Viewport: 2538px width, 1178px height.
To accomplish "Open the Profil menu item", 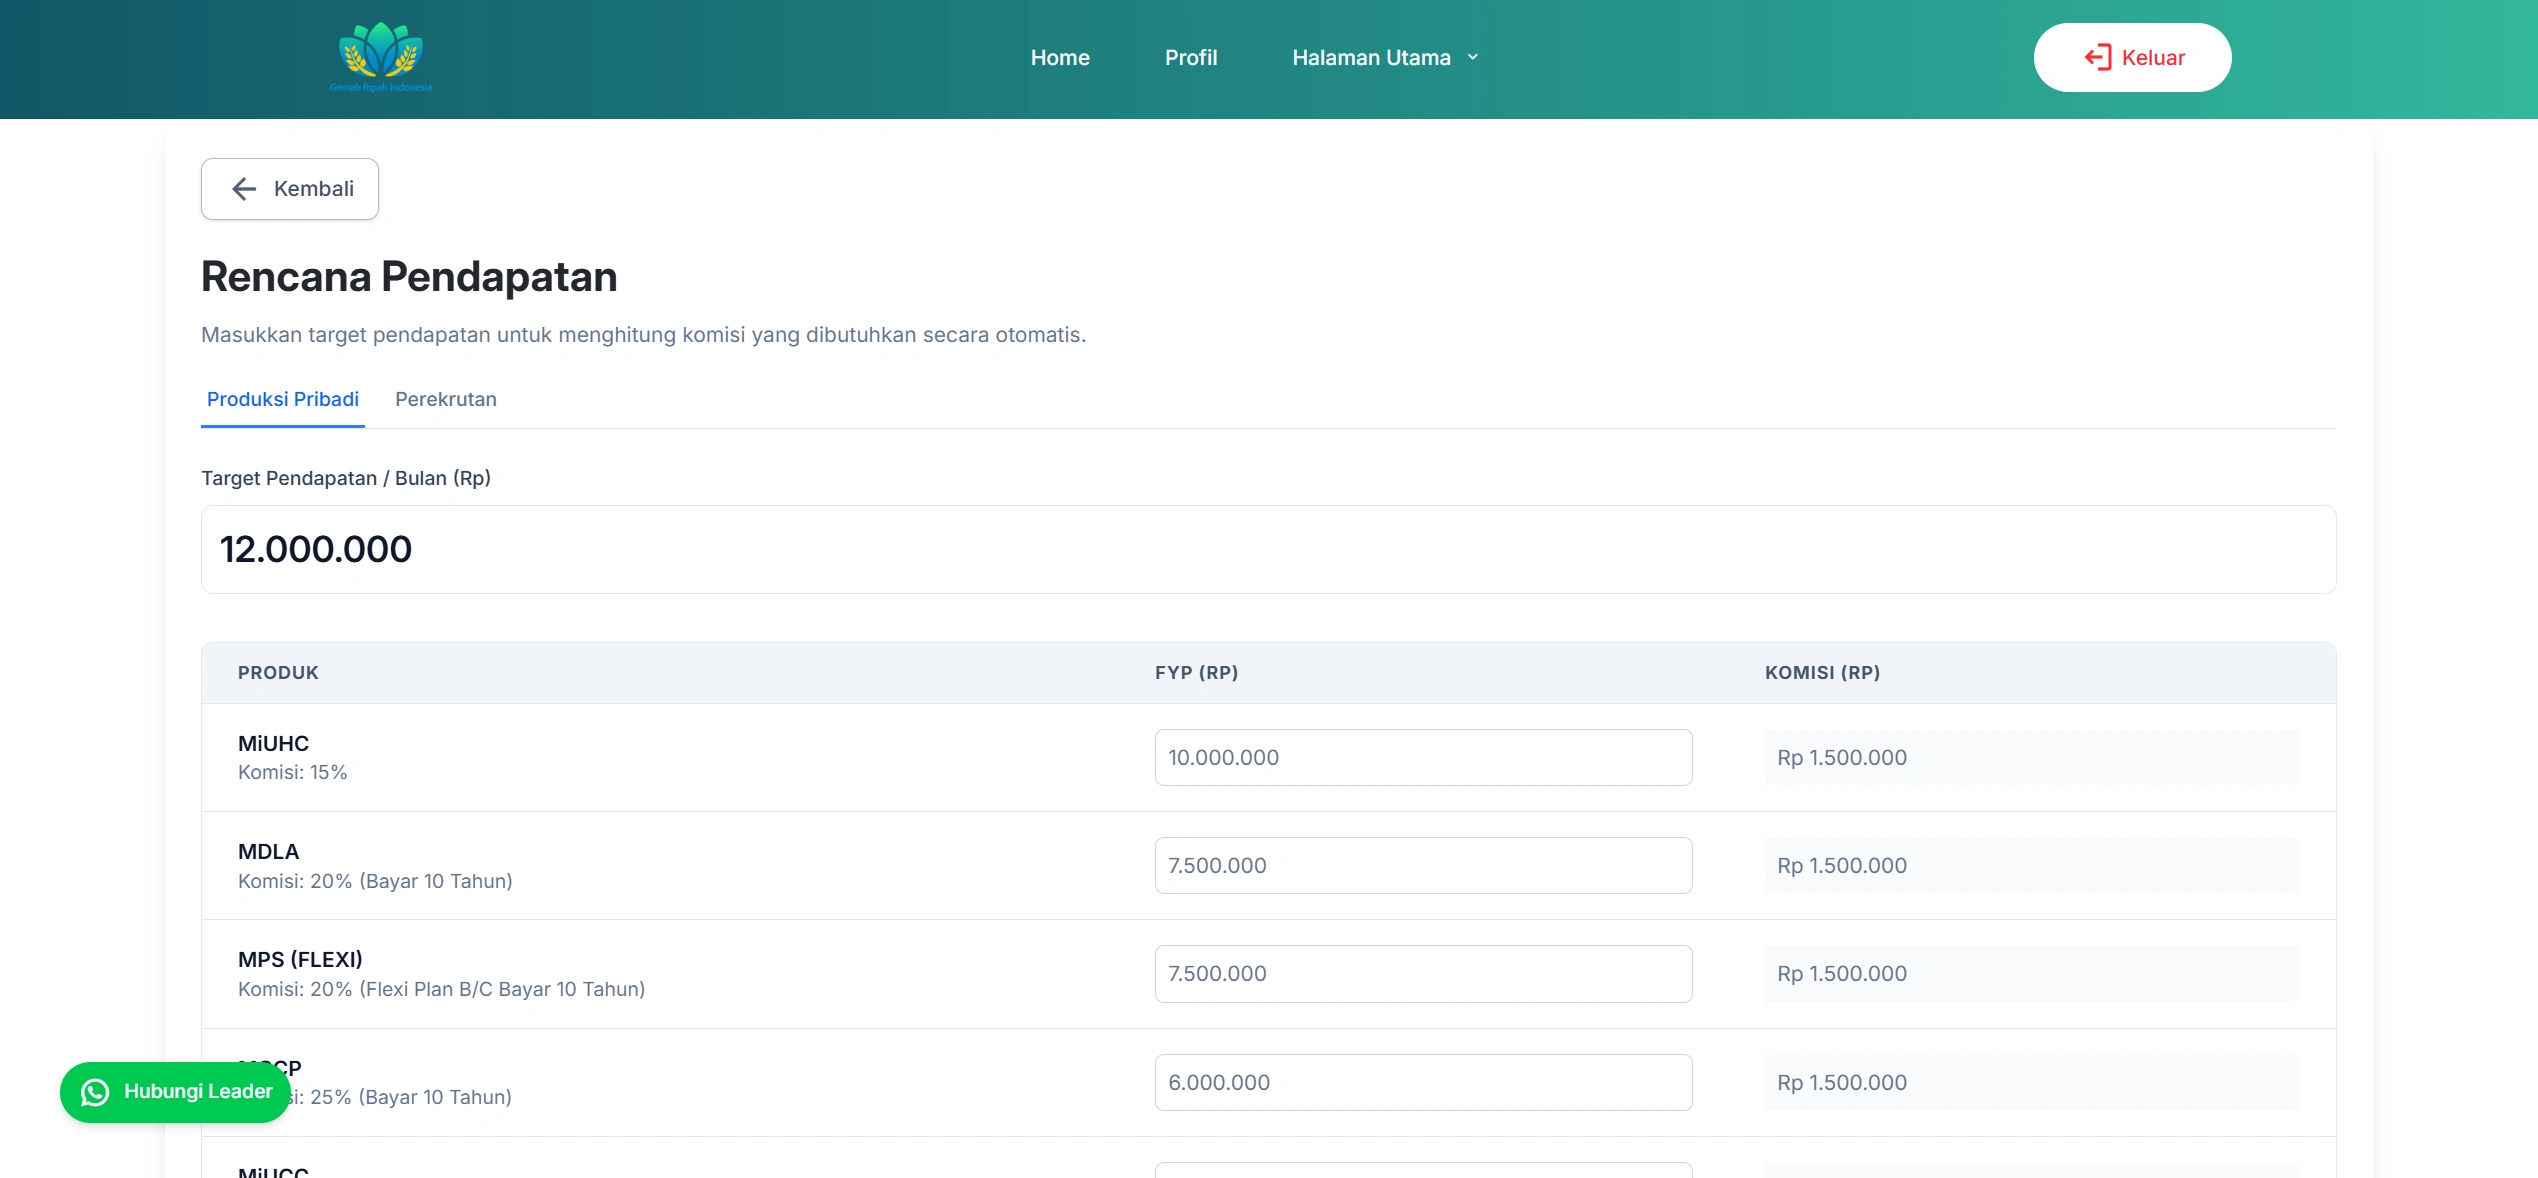I will pyautogui.click(x=1190, y=58).
